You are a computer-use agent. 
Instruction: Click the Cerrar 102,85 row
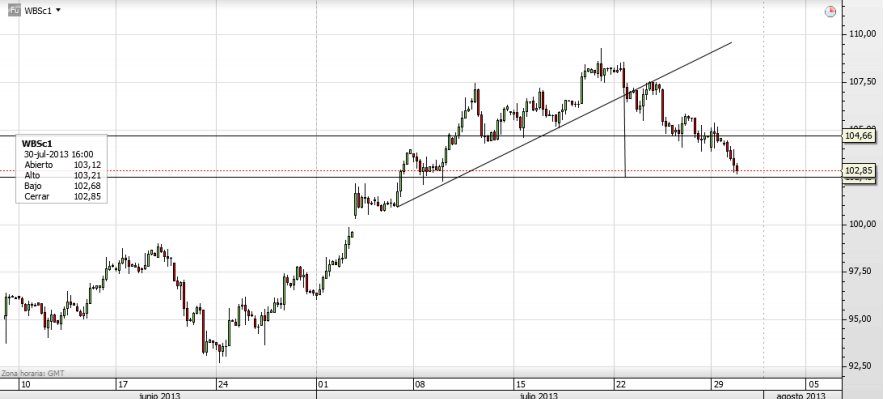click(62, 197)
